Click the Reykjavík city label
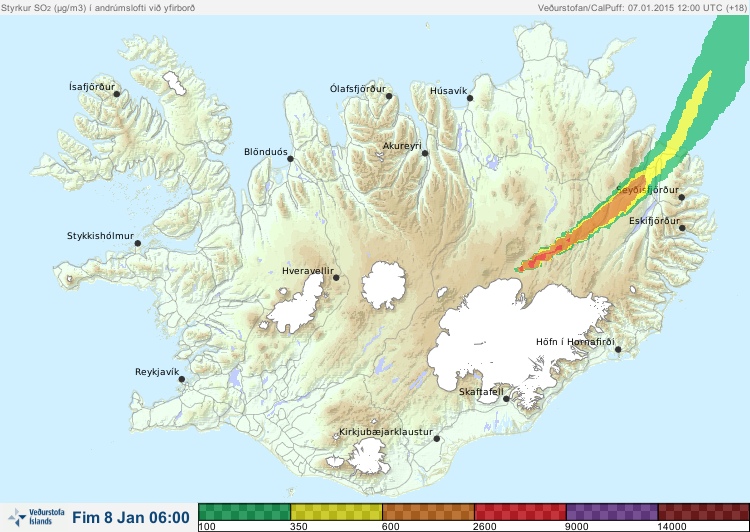The image size is (750, 532). 157,372
